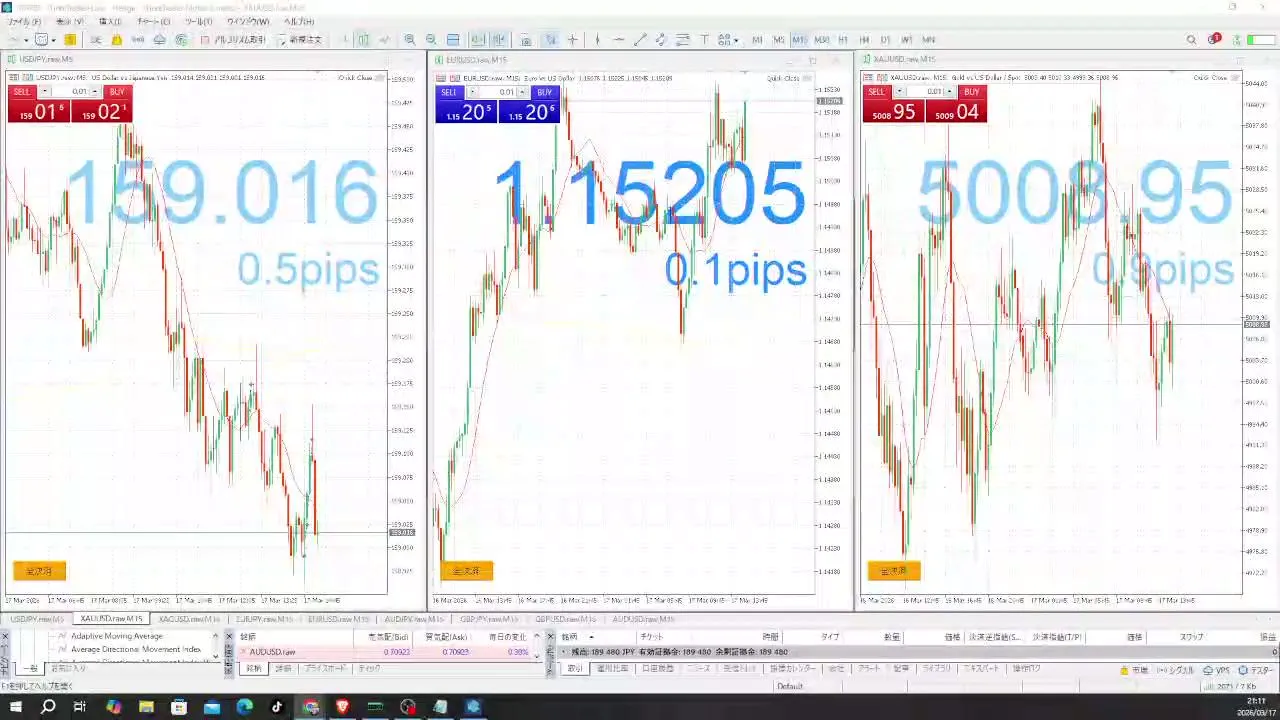Increase volume arrow on XAUUSD trade panel
This screenshot has width=1280, height=720.
[948, 92]
